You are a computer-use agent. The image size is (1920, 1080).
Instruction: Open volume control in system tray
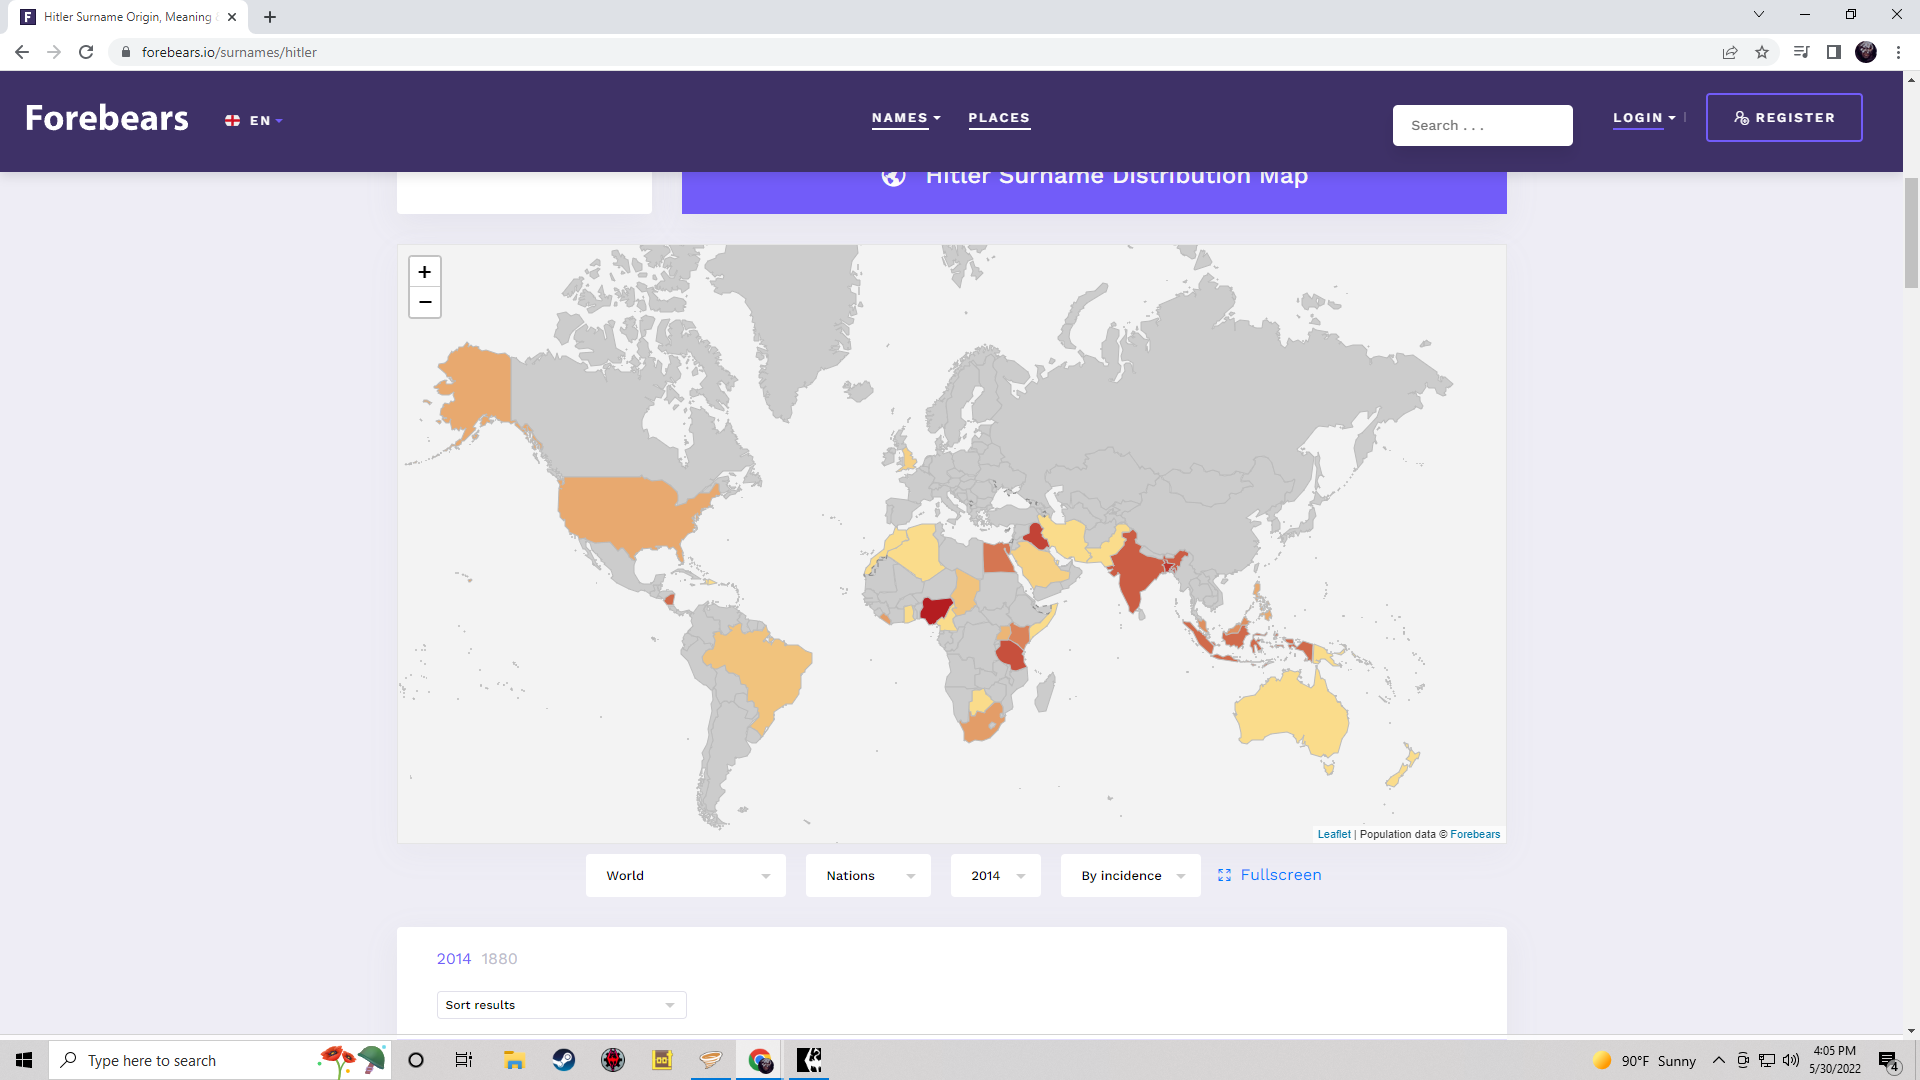1791,1060
